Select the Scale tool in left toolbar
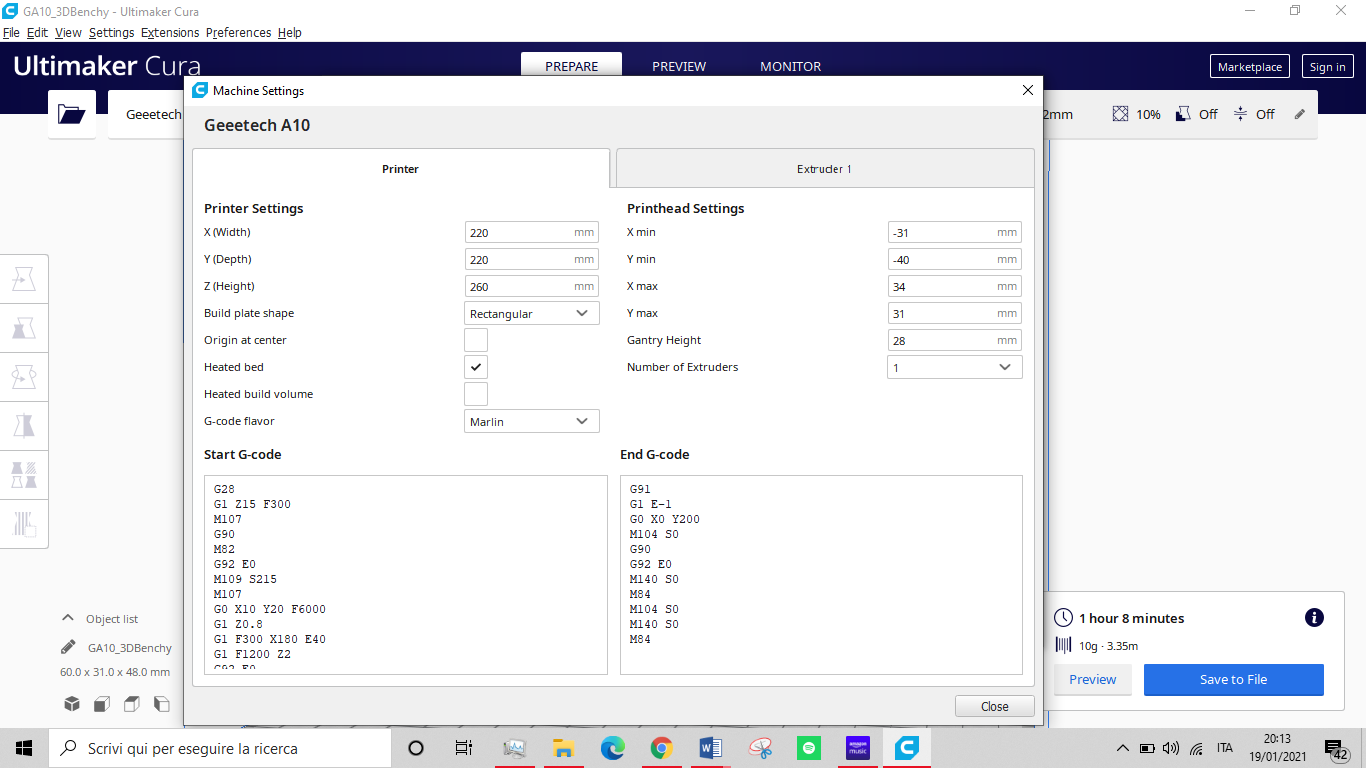Image resolution: width=1366 pixels, height=768 pixels. tap(24, 329)
